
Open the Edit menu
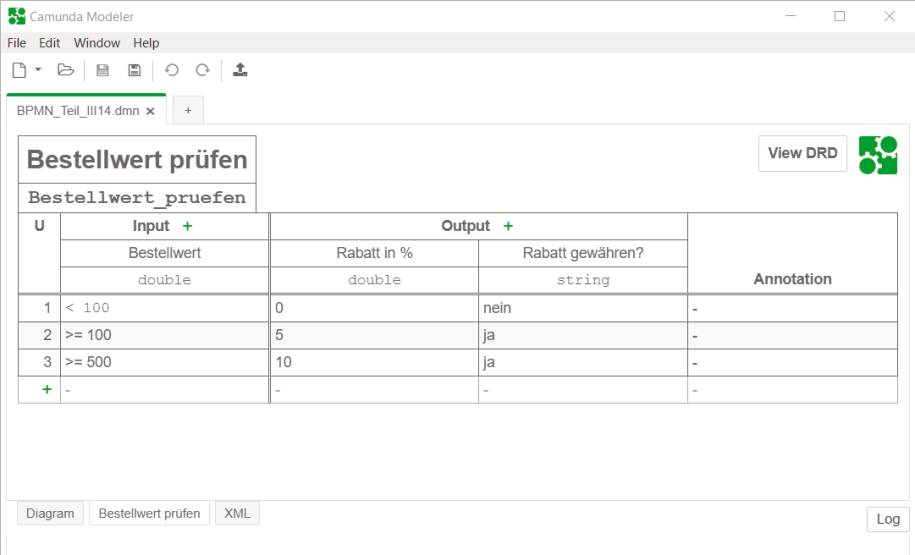[x=49, y=43]
